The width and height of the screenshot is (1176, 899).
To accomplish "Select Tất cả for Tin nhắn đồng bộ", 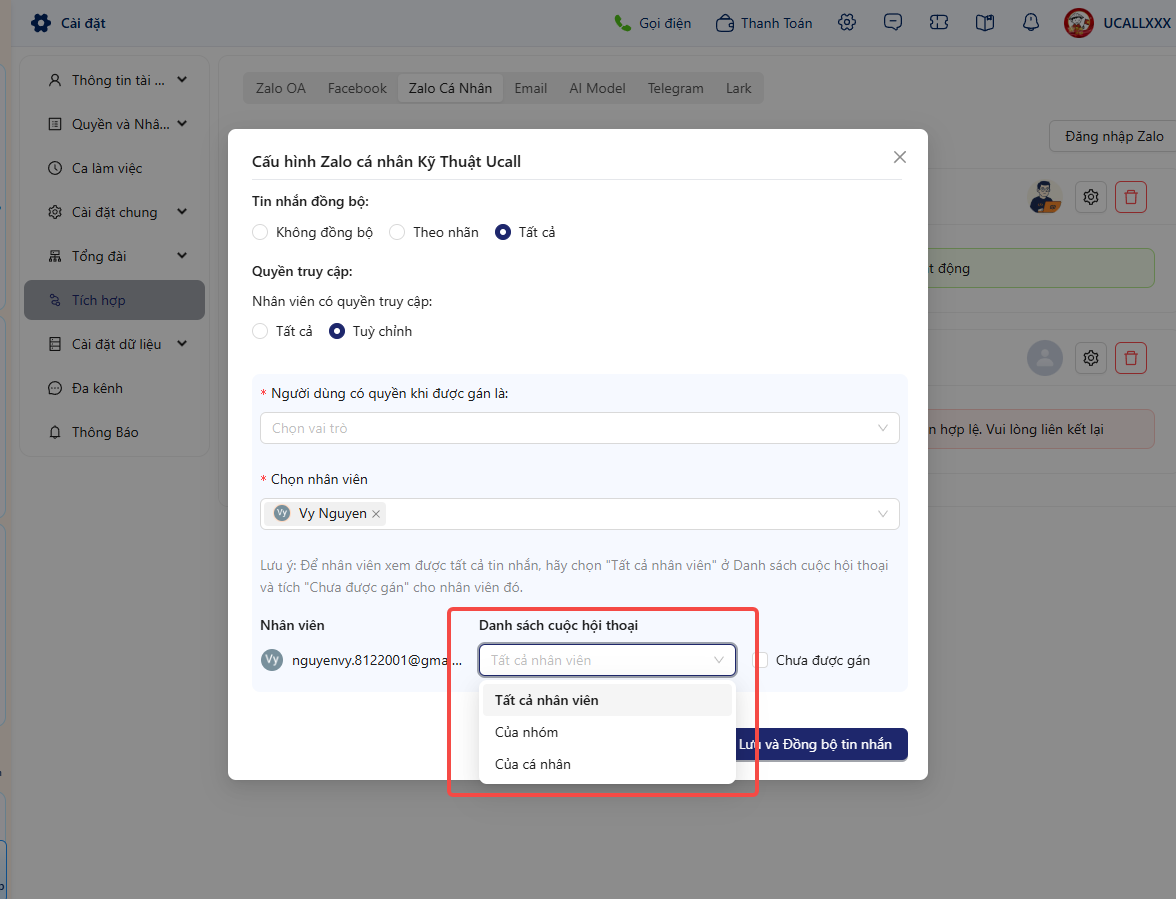I will pos(502,232).
